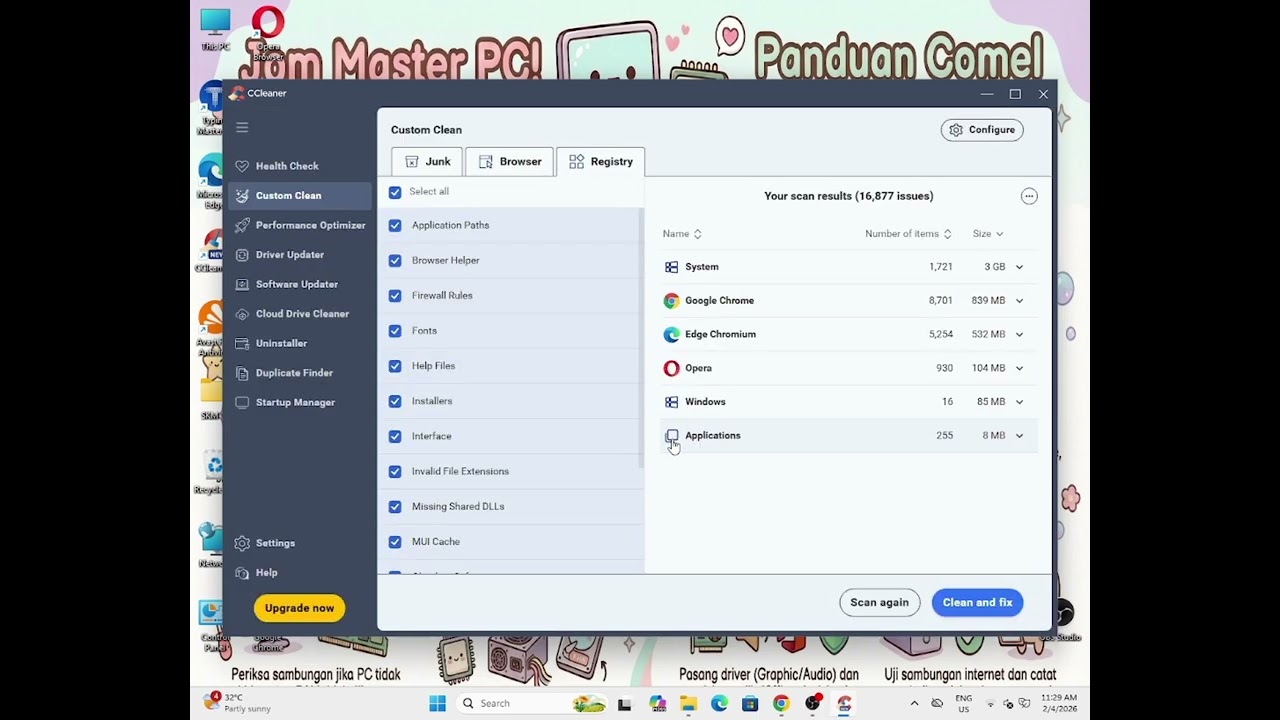This screenshot has width=1280, height=720.
Task: Click the Edge Chromium icon in results
Action: (671, 335)
